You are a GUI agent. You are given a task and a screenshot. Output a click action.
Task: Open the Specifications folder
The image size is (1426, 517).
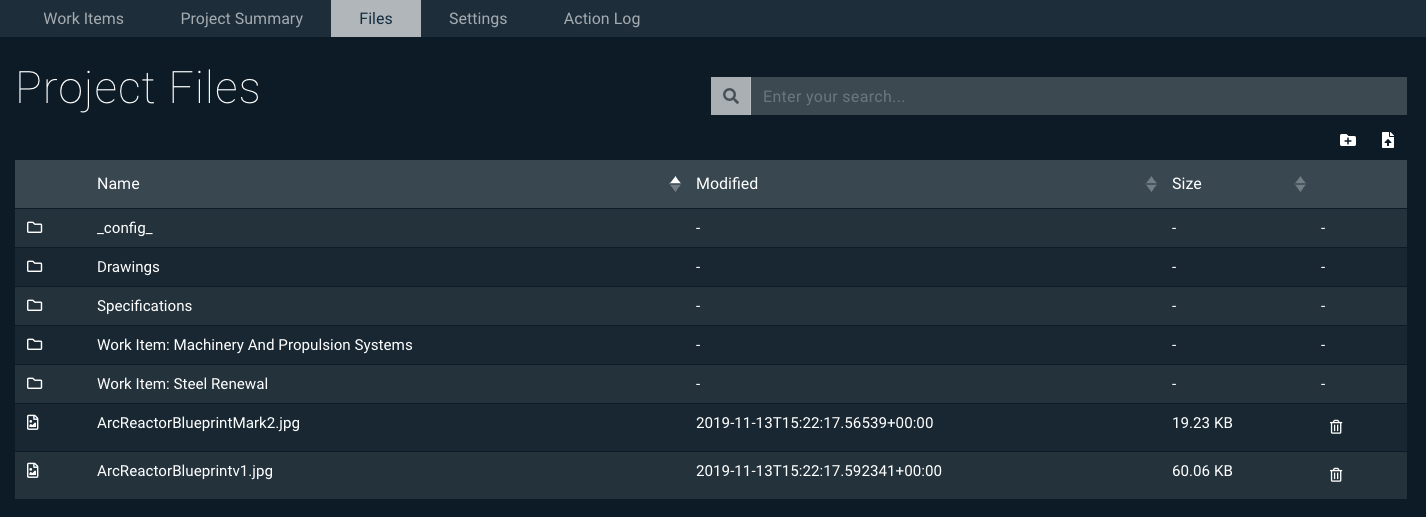point(144,306)
